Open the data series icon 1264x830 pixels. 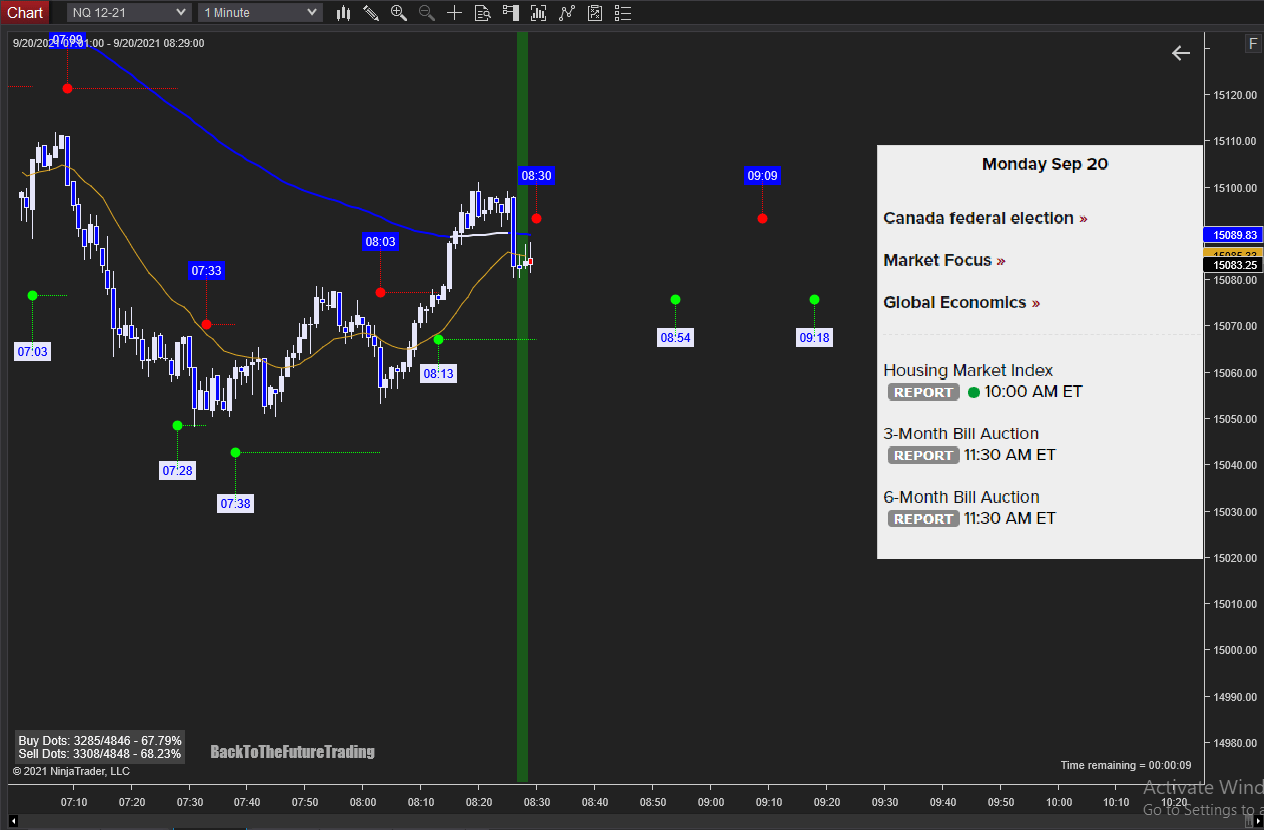(x=539, y=13)
